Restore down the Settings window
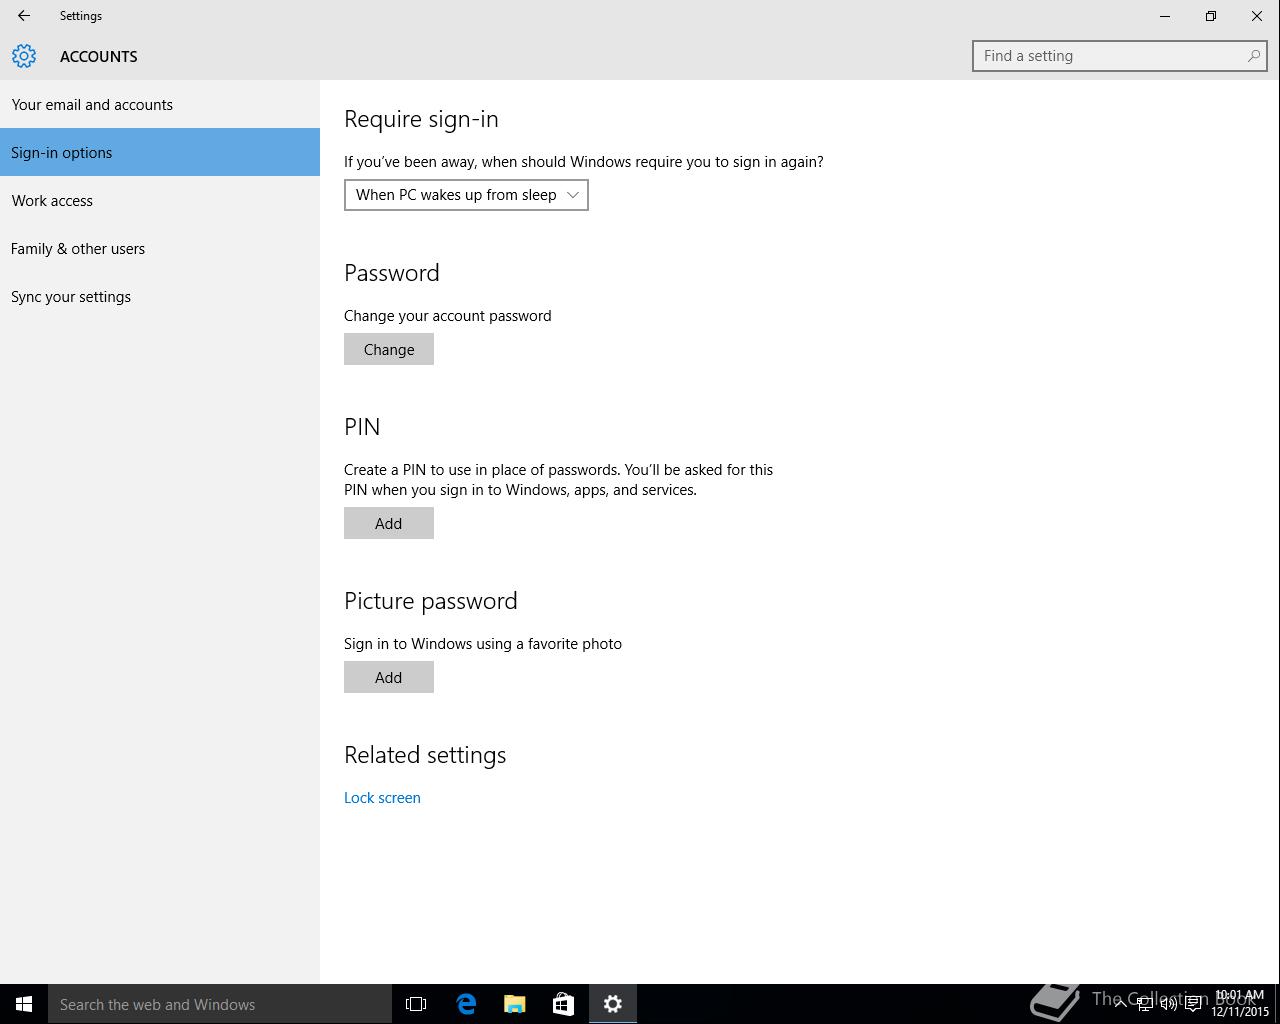The image size is (1280, 1024). click(x=1211, y=16)
